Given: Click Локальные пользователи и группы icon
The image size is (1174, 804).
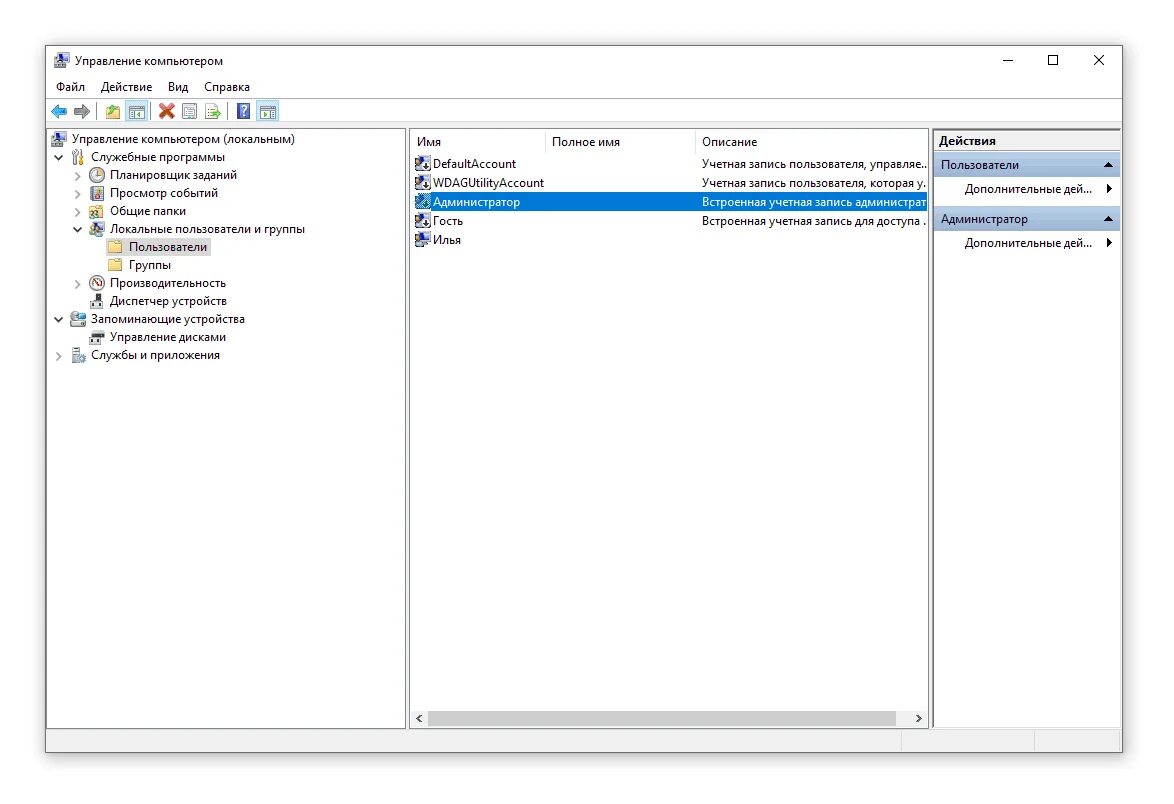Looking at the screenshot, I should [x=97, y=229].
